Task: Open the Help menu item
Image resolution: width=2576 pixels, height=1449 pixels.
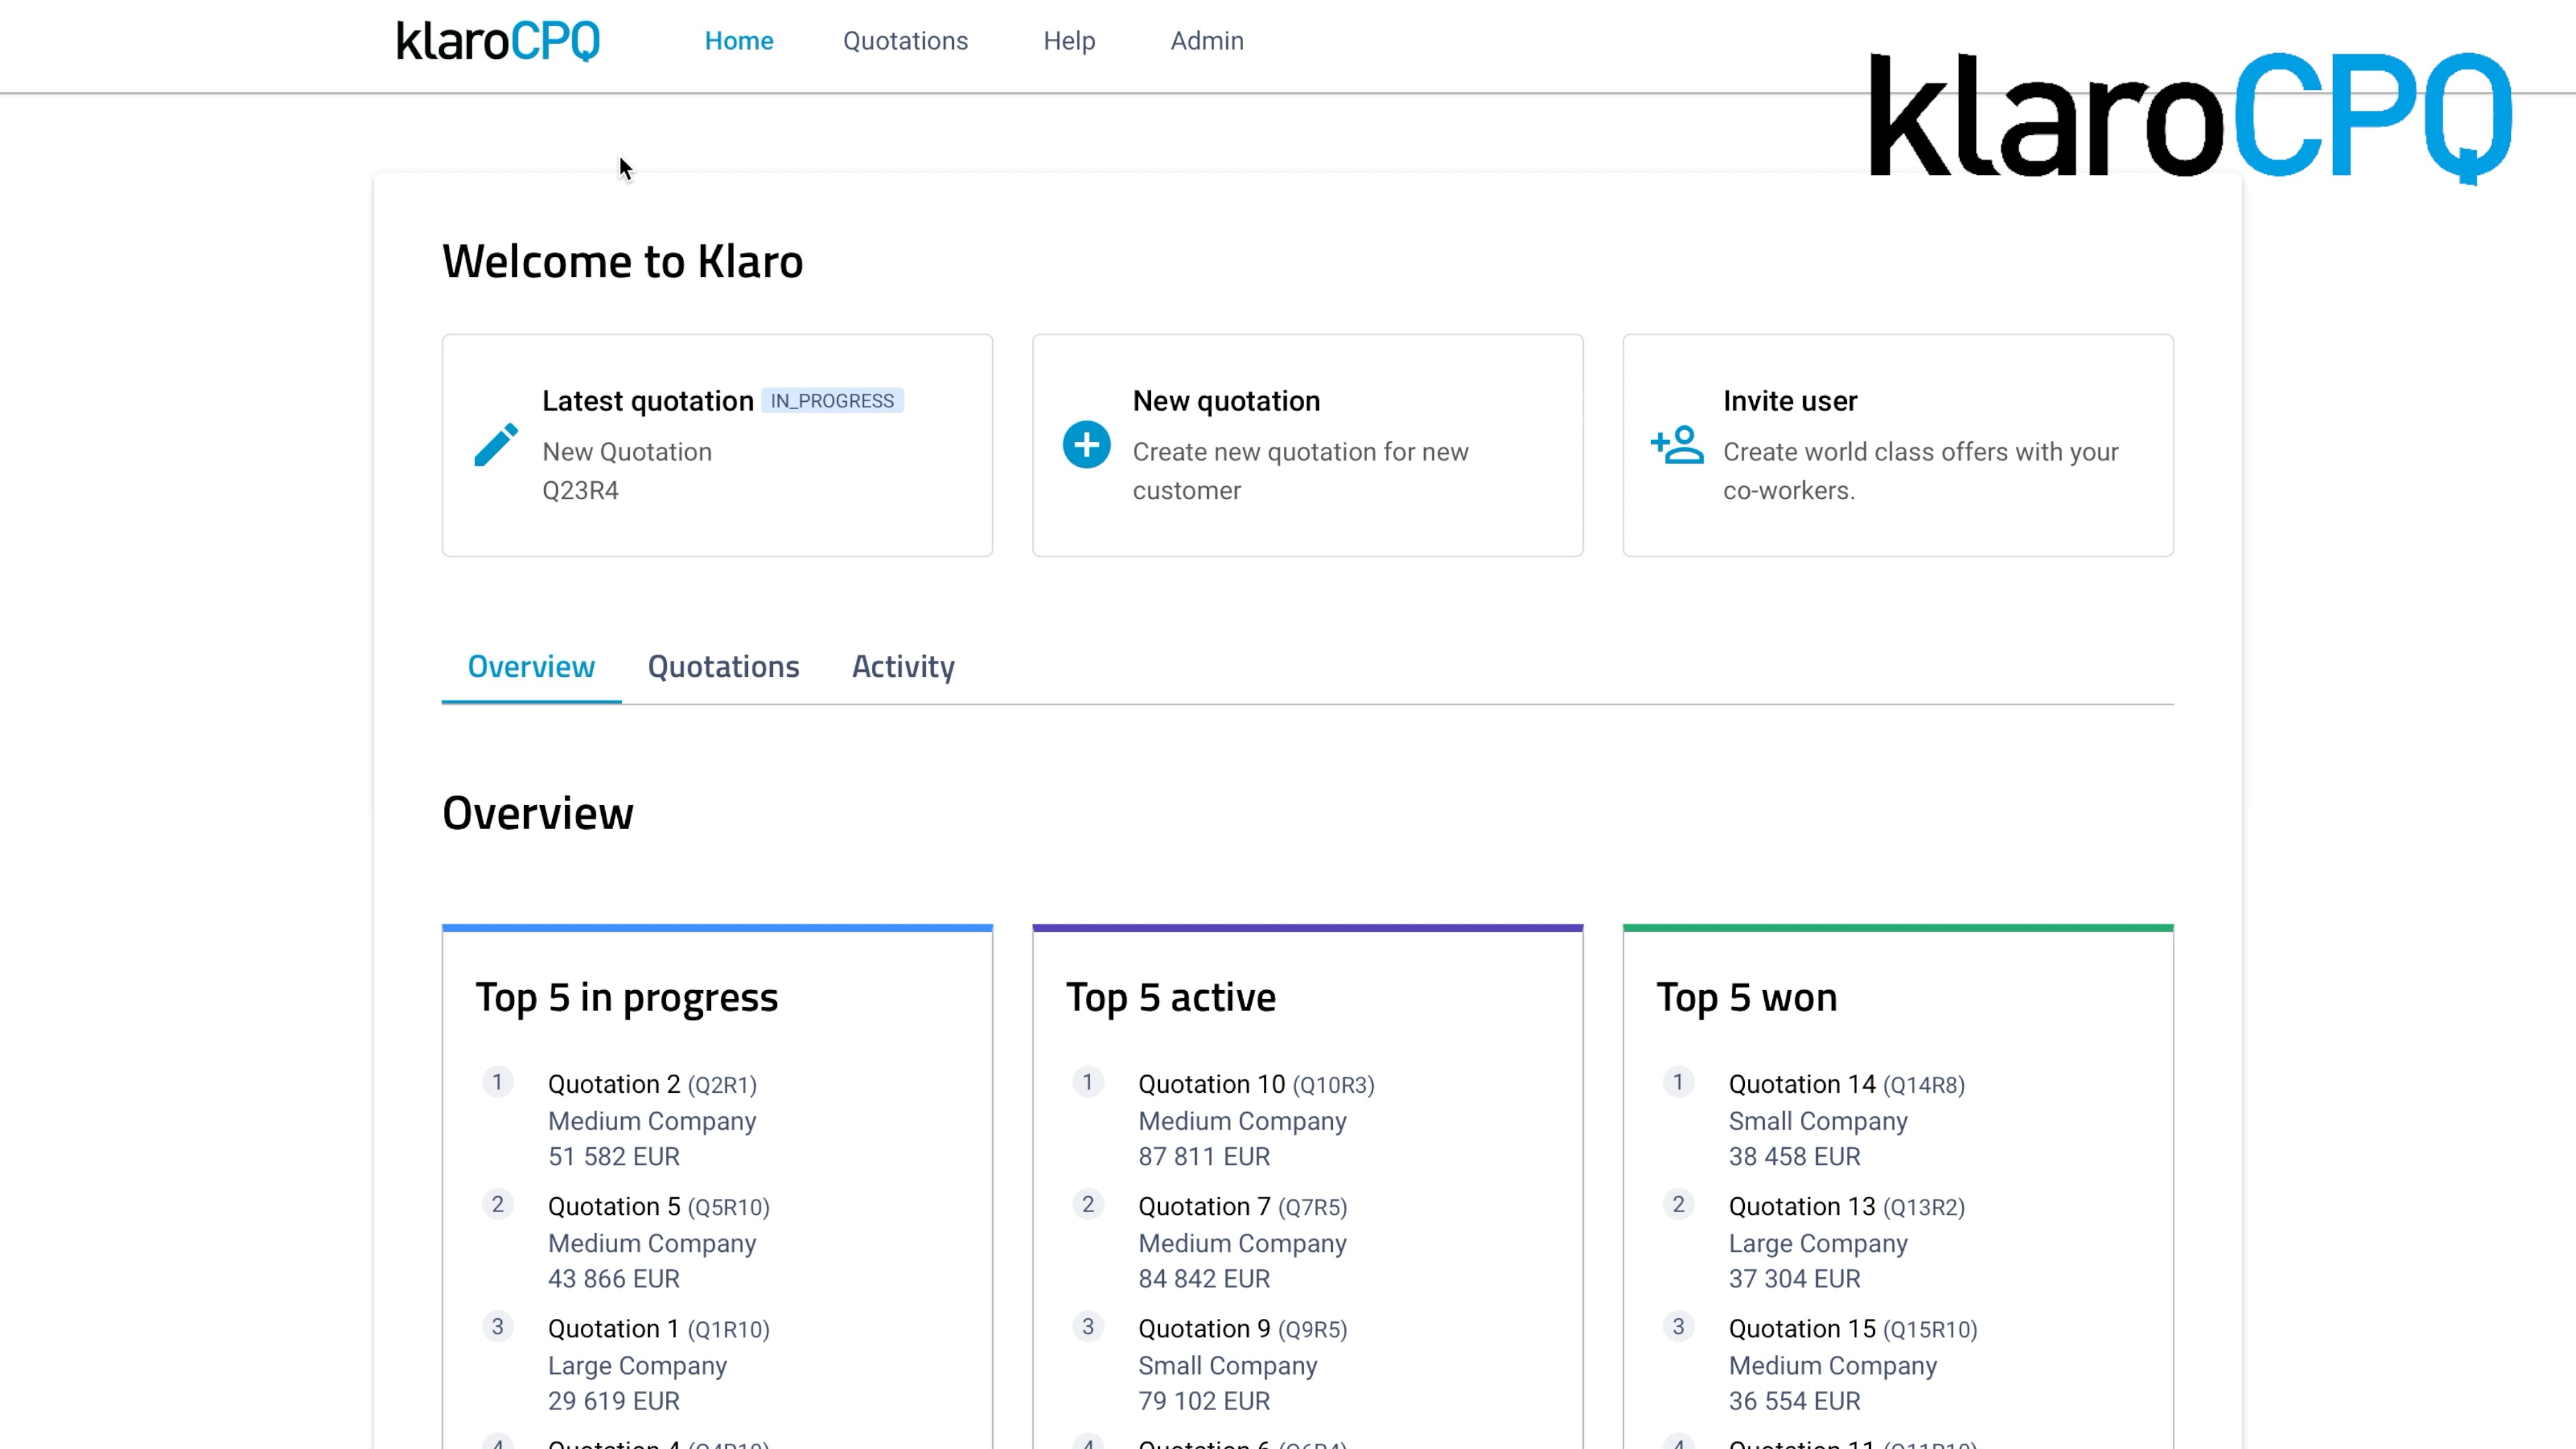Action: [x=1068, y=41]
